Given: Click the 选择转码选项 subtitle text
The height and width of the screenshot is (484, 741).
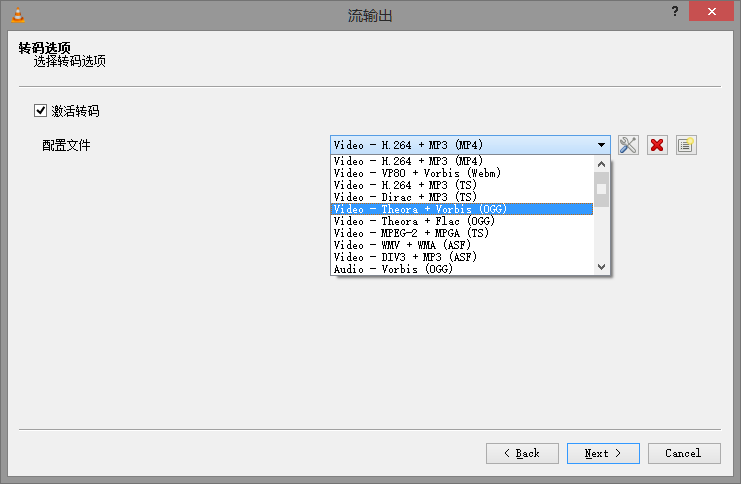Looking at the screenshot, I should [69, 61].
